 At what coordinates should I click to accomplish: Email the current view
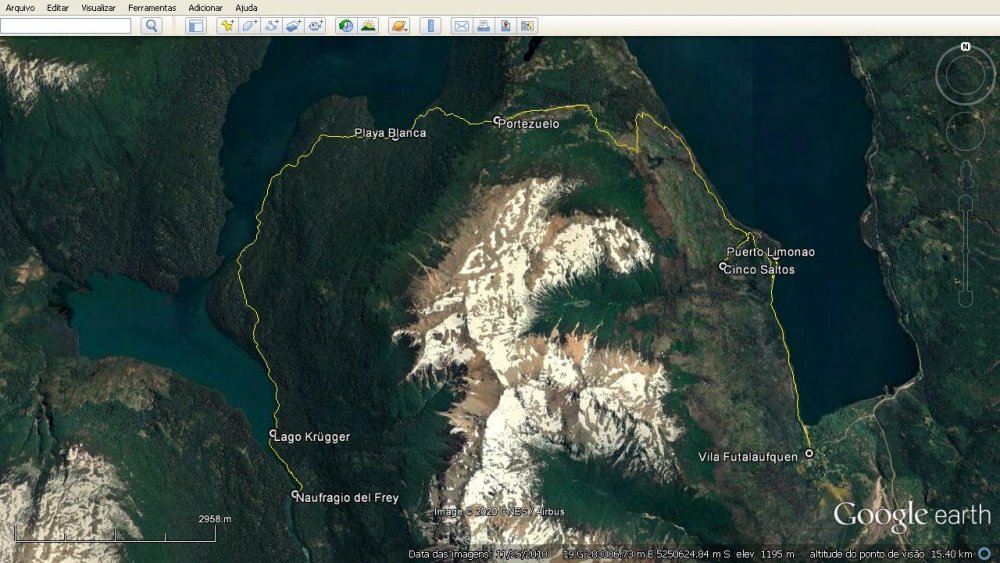click(461, 26)
